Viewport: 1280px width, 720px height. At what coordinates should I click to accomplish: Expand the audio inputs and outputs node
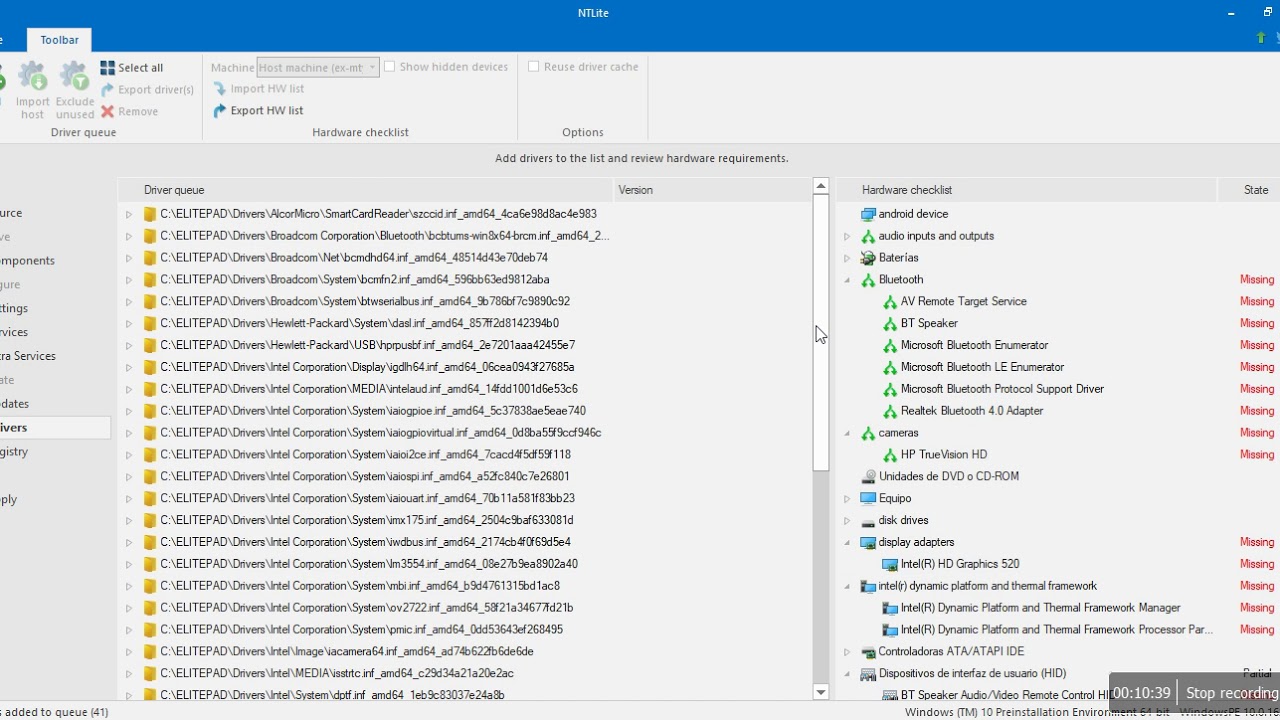pos(847,236)
